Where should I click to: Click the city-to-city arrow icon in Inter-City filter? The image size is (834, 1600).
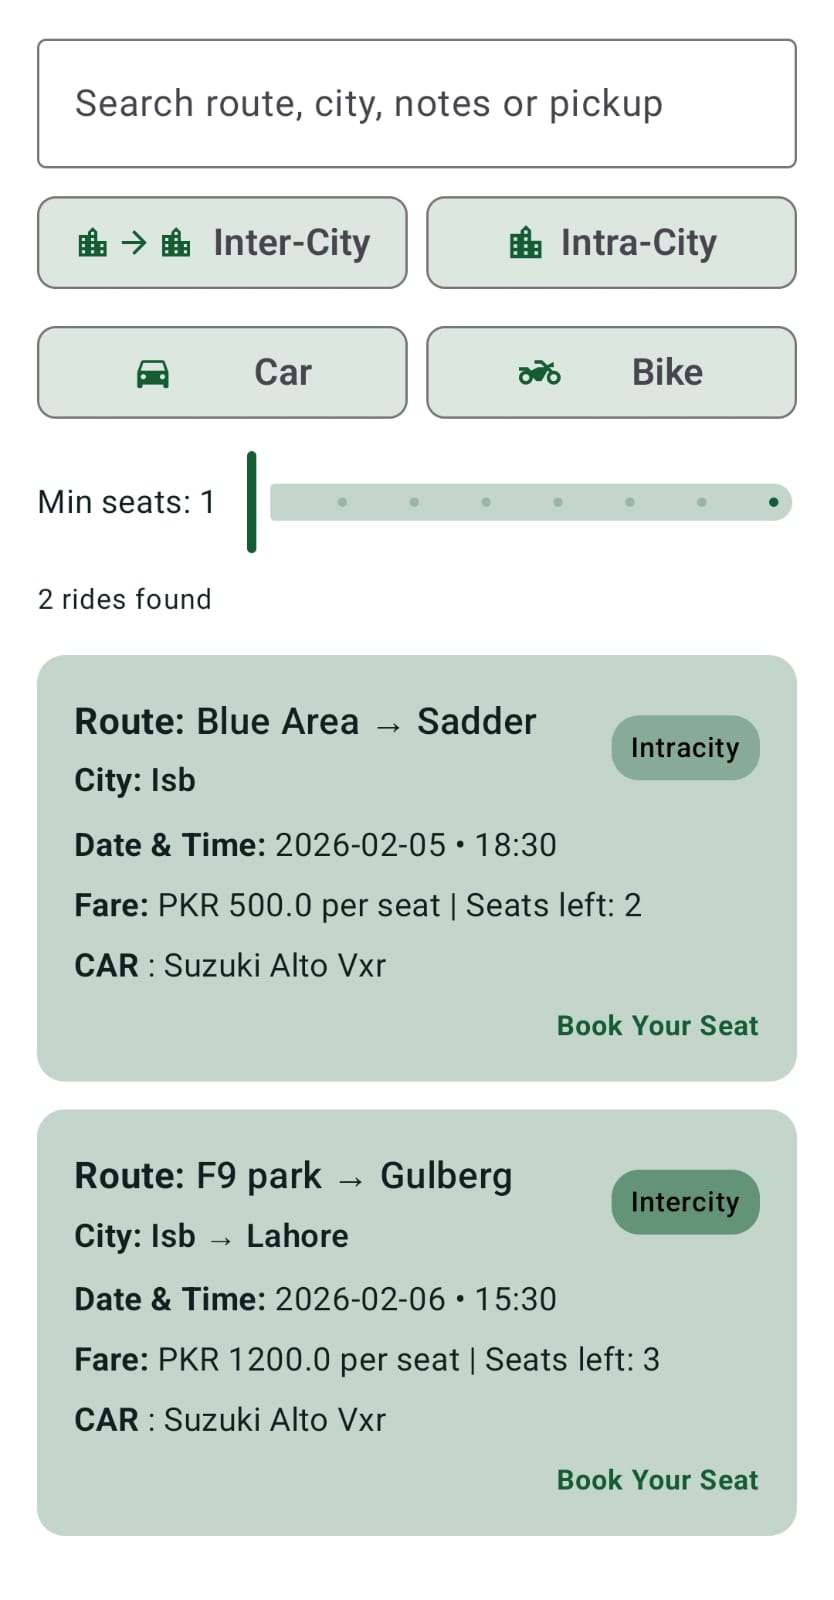134,243
